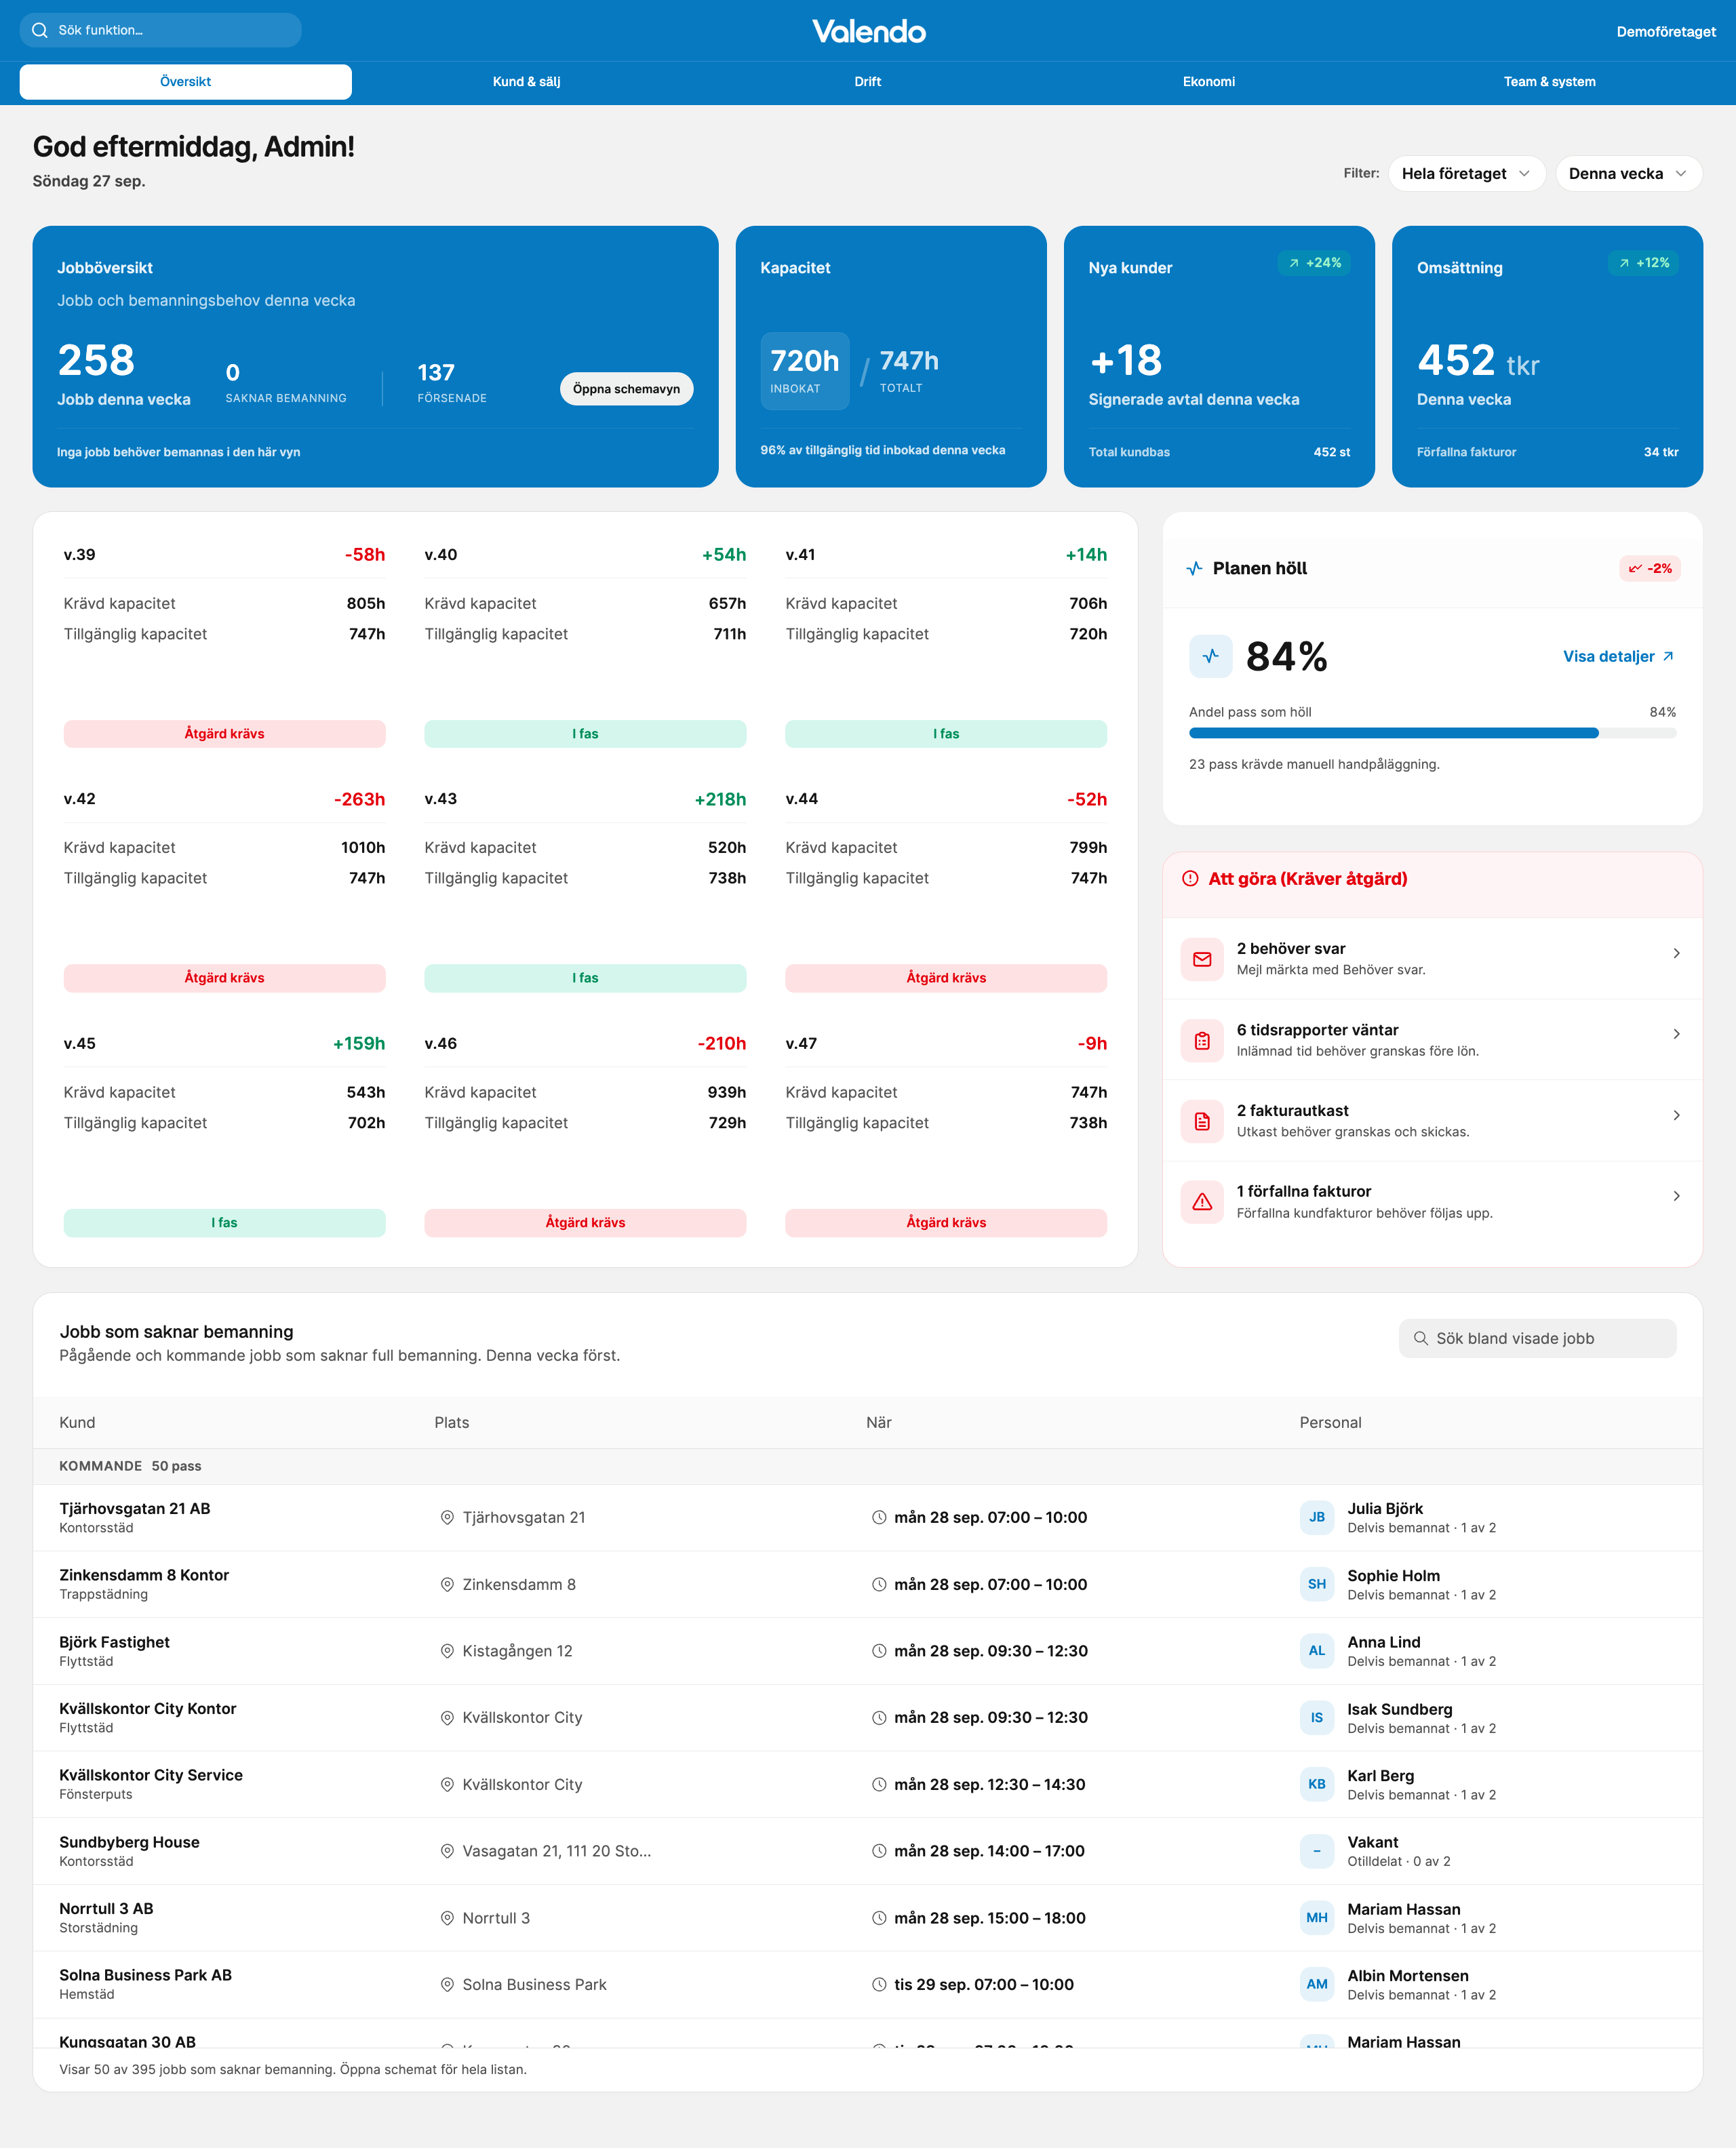The height and width of the screenshot is (2148, 1736).
Task: Click the location pin beside Tjärhovsgatan 21
Action: point(447,1517)
